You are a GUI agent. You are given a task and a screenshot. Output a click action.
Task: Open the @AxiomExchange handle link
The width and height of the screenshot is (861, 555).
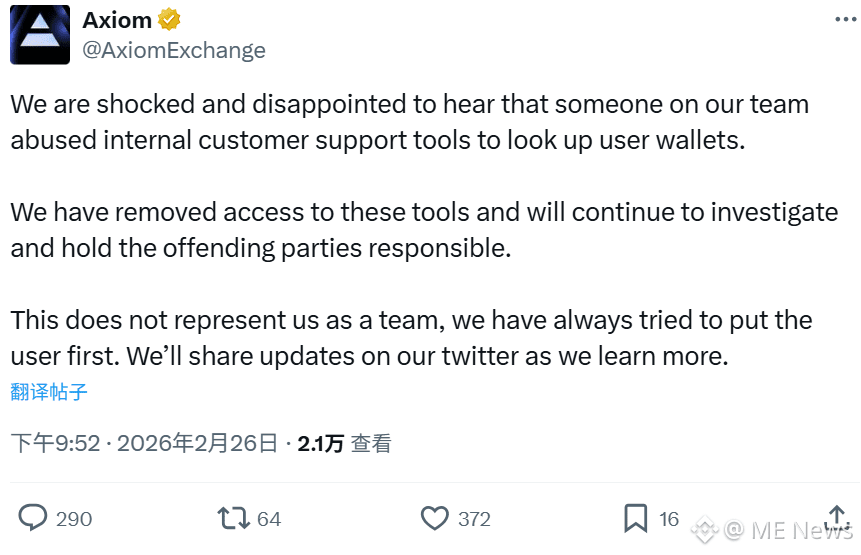(173, 50)
